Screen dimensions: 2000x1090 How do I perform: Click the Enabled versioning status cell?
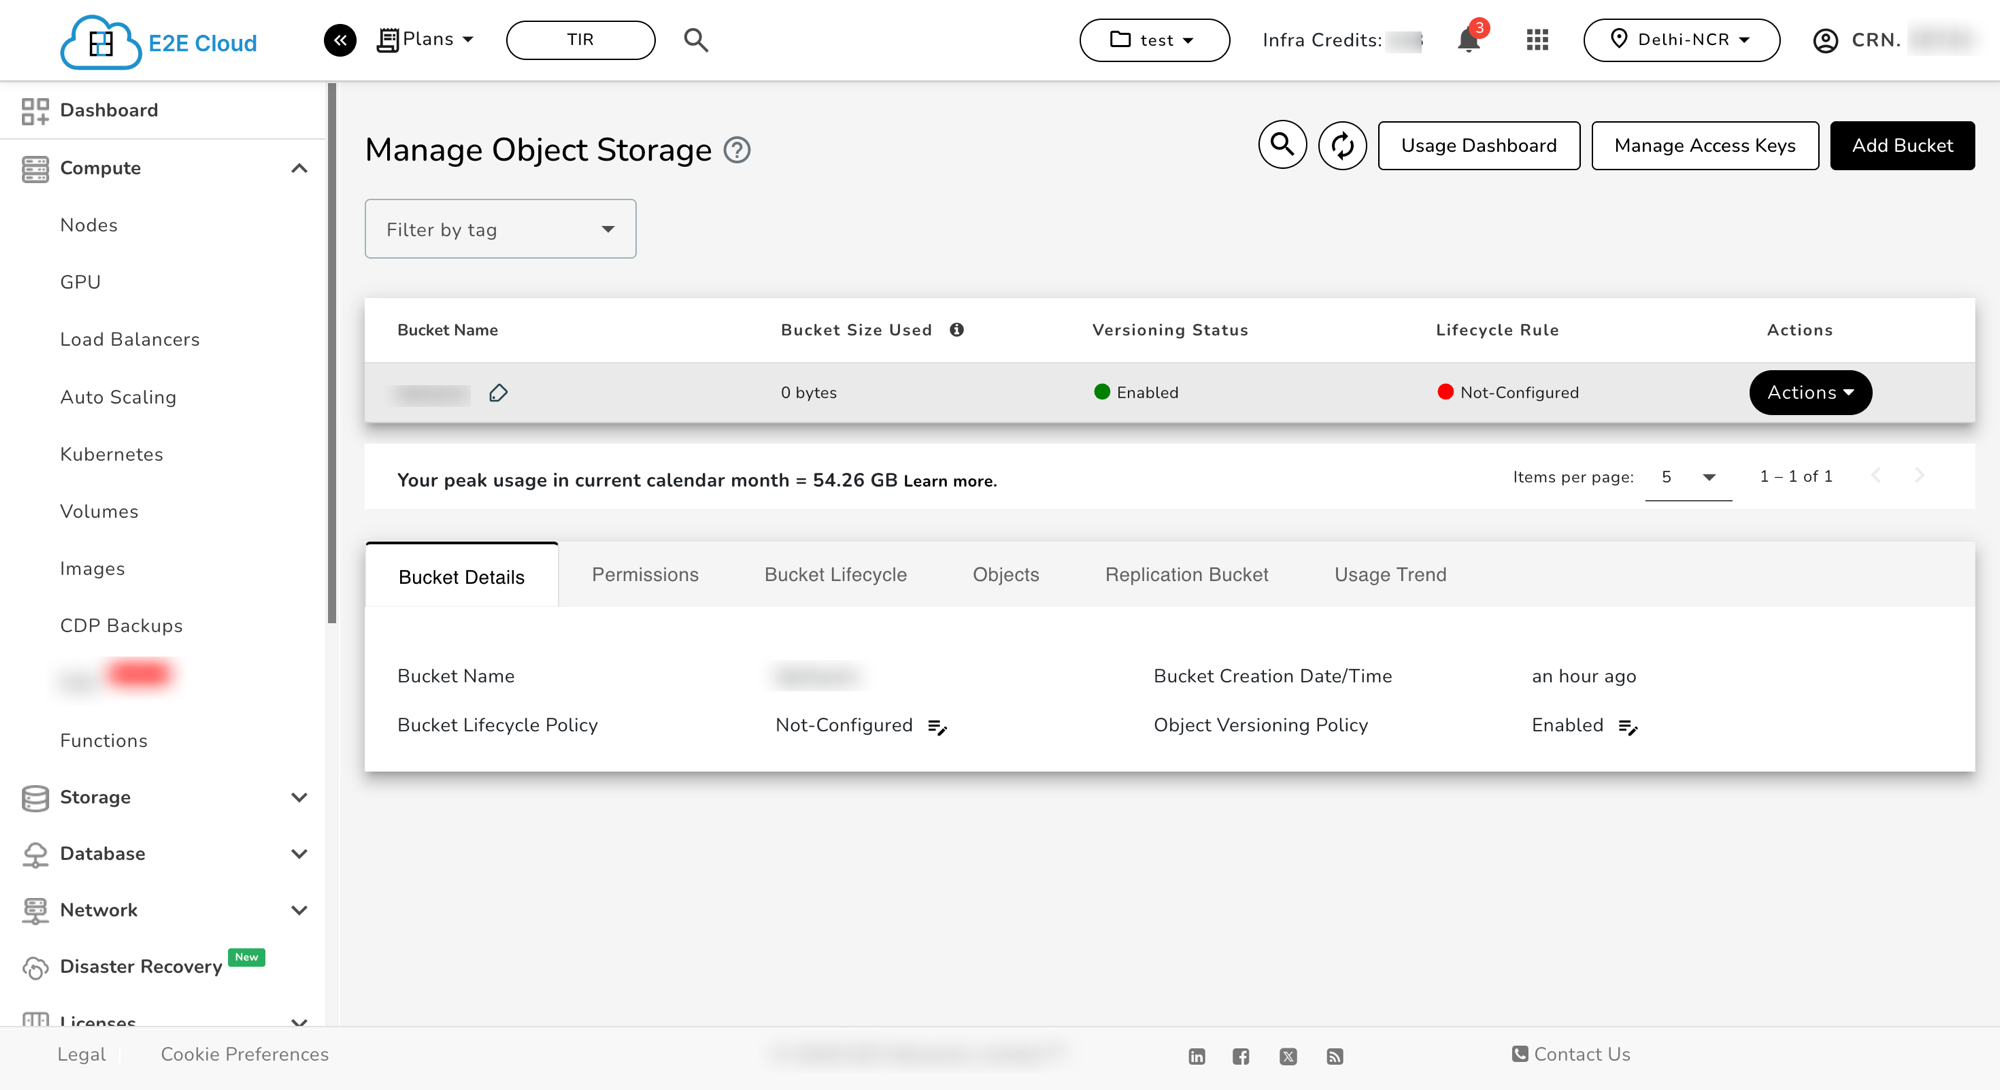click(1136, 393)
